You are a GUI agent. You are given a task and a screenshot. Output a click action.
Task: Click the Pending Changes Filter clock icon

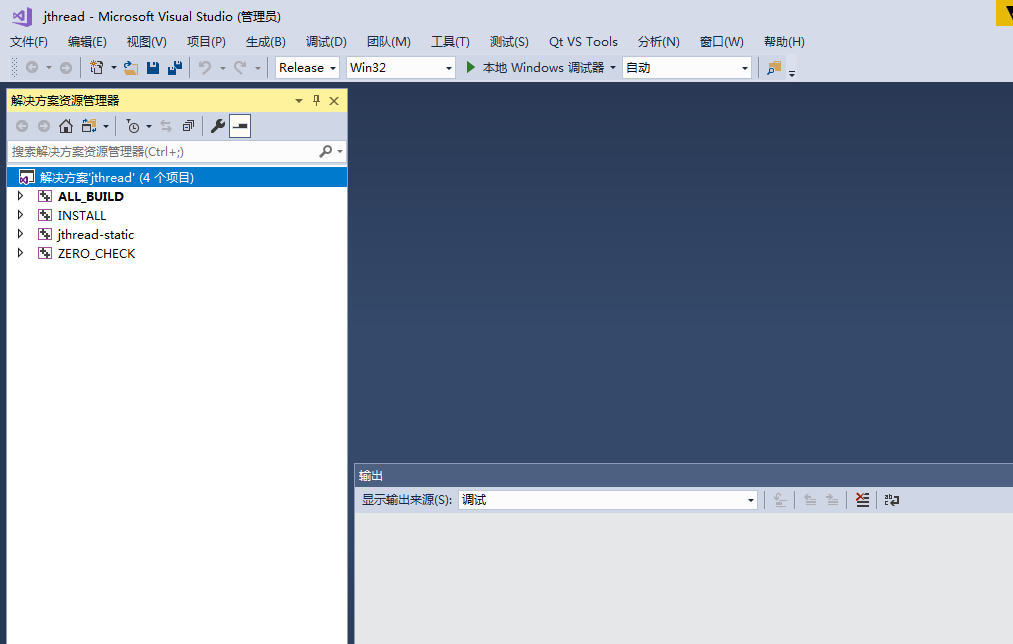pos(132,126)
